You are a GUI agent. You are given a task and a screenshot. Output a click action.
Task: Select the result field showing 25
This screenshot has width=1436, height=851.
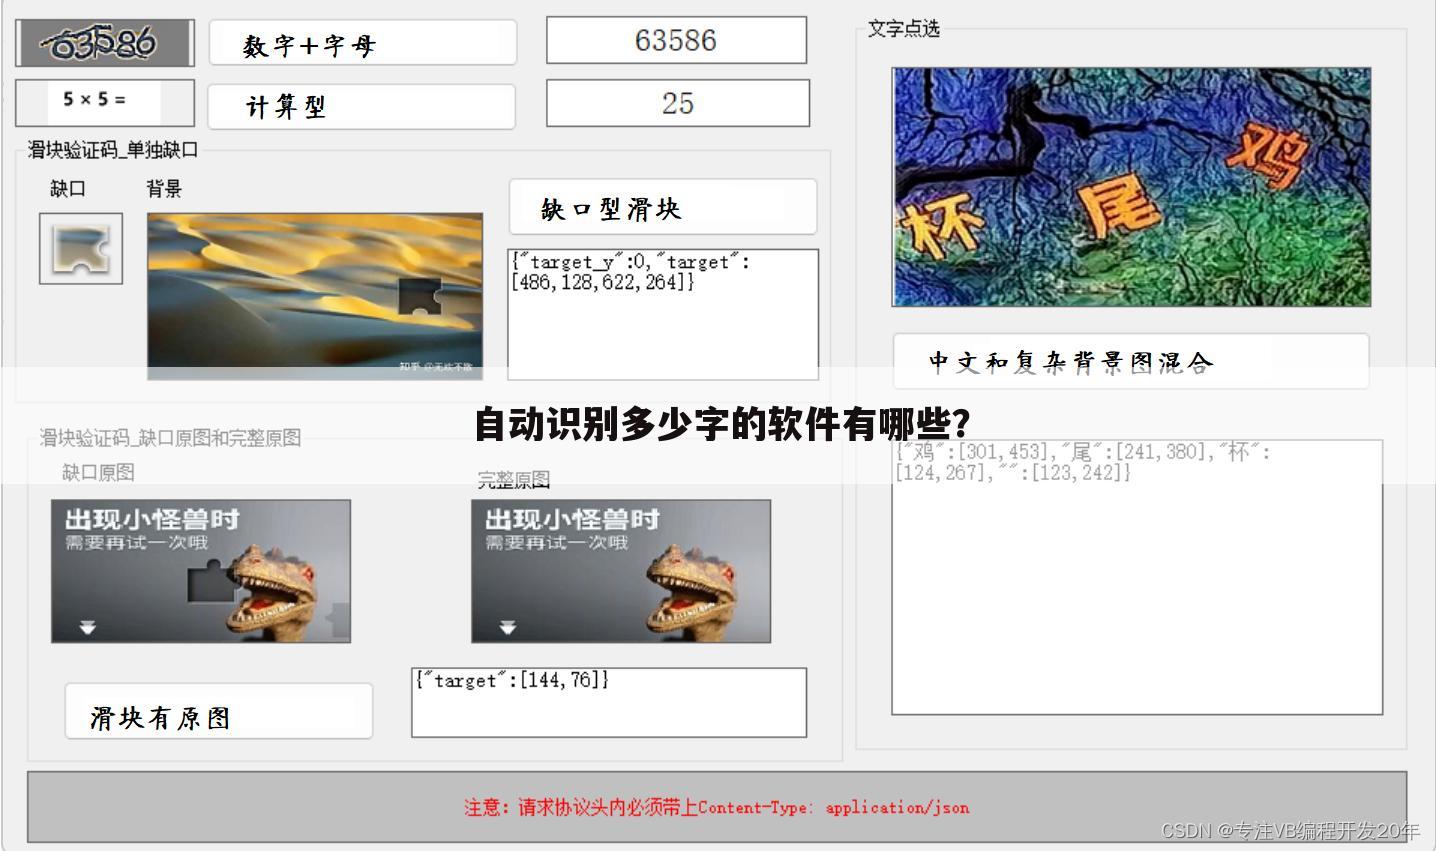coord(677,103)
